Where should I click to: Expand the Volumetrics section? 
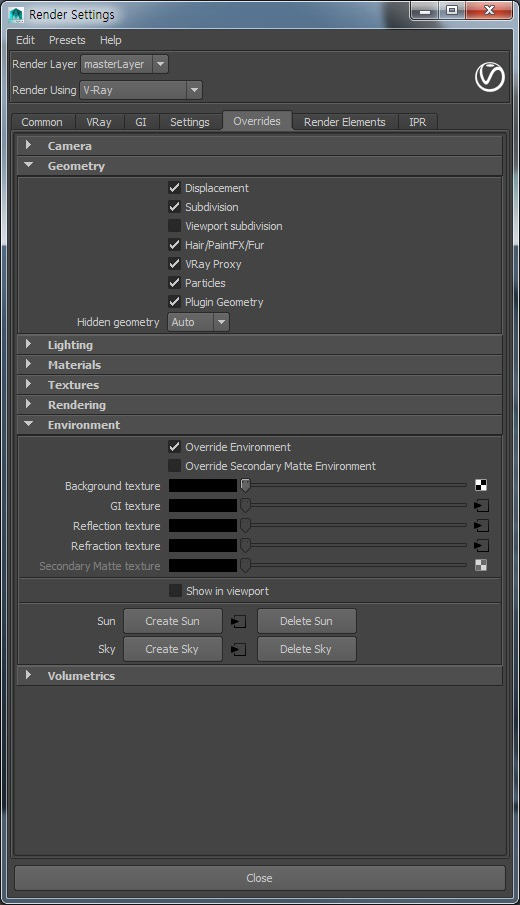click(x=260, y=676)
